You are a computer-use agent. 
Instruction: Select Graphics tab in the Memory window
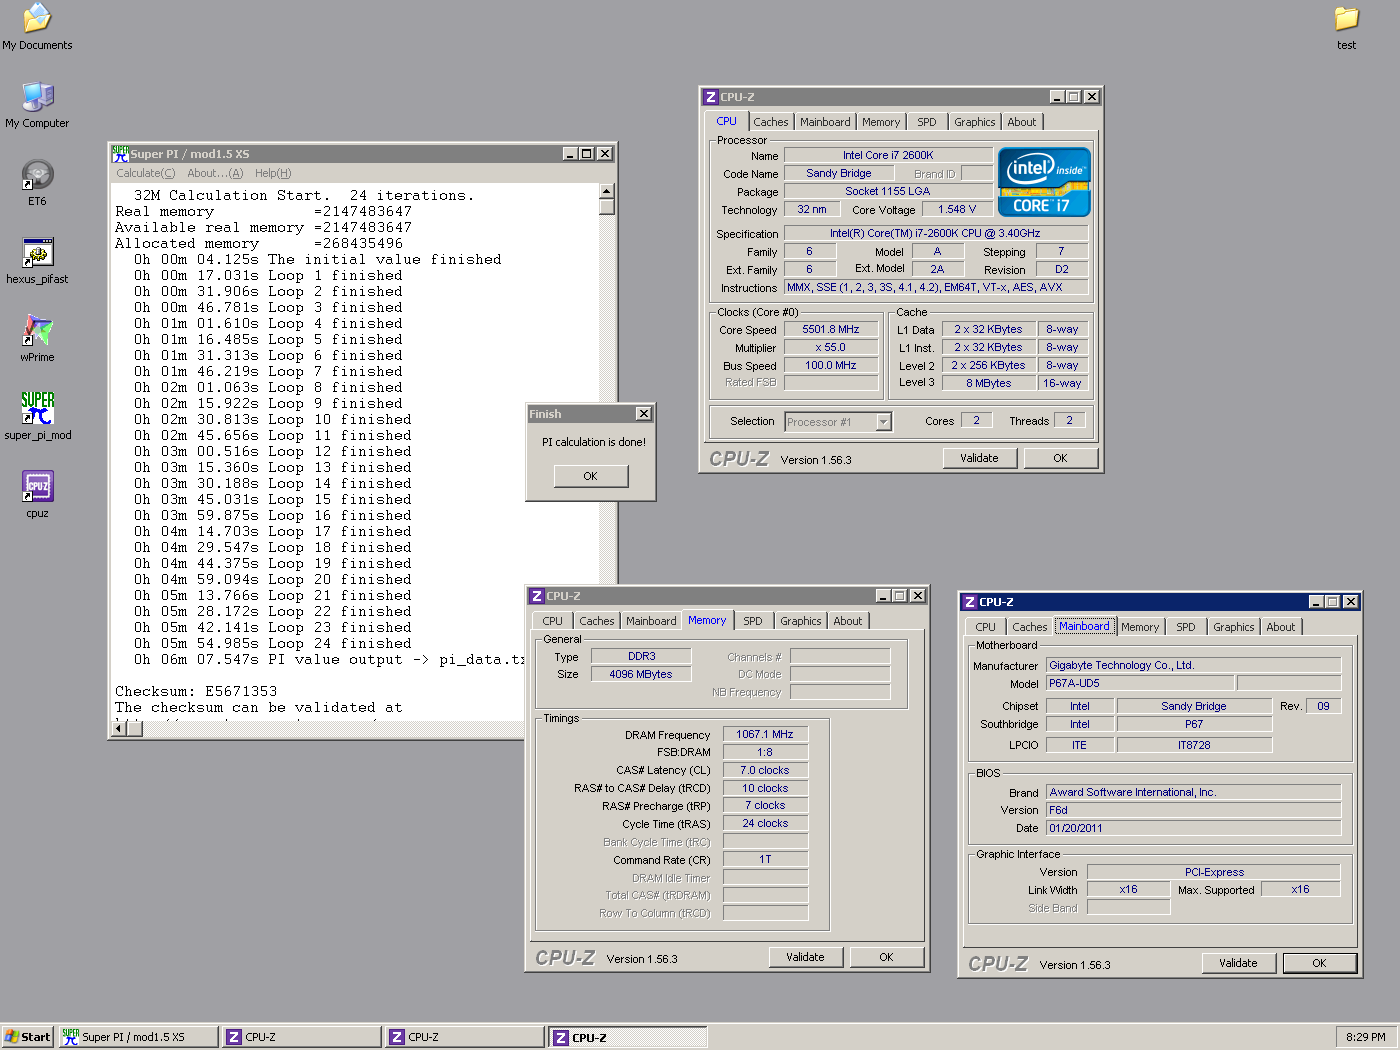click(x=801, y=621)
